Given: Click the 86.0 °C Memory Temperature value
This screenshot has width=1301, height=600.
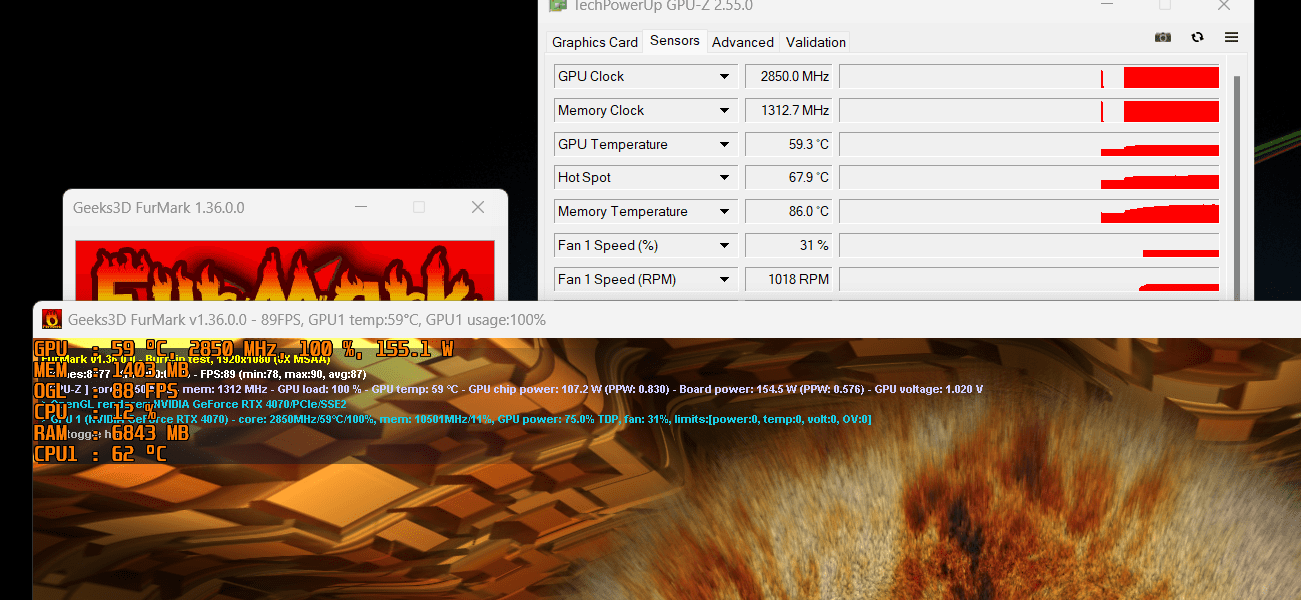Looking at the screenshot, I should pyautogui.click(x=790, y=212).
